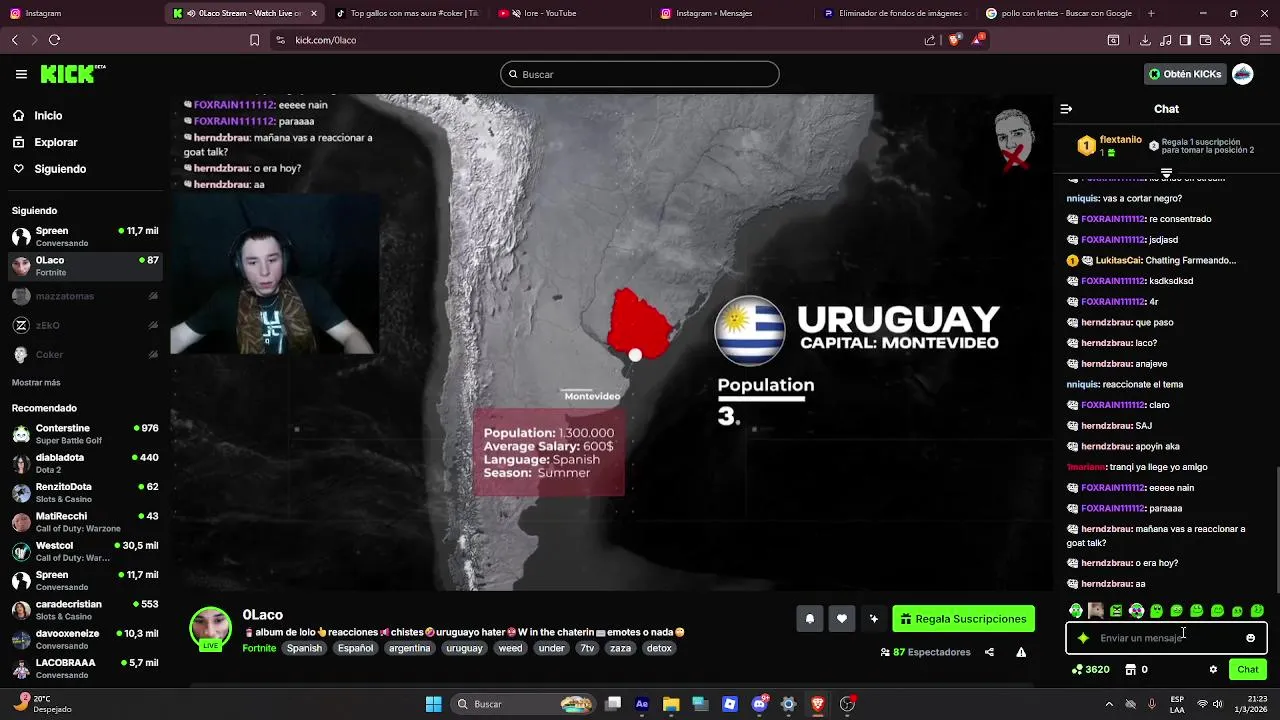1280x720 pixels.
Task: Open LACOBRAAA recommended channel
Action: pyautogui.click(x=85, y=668)
